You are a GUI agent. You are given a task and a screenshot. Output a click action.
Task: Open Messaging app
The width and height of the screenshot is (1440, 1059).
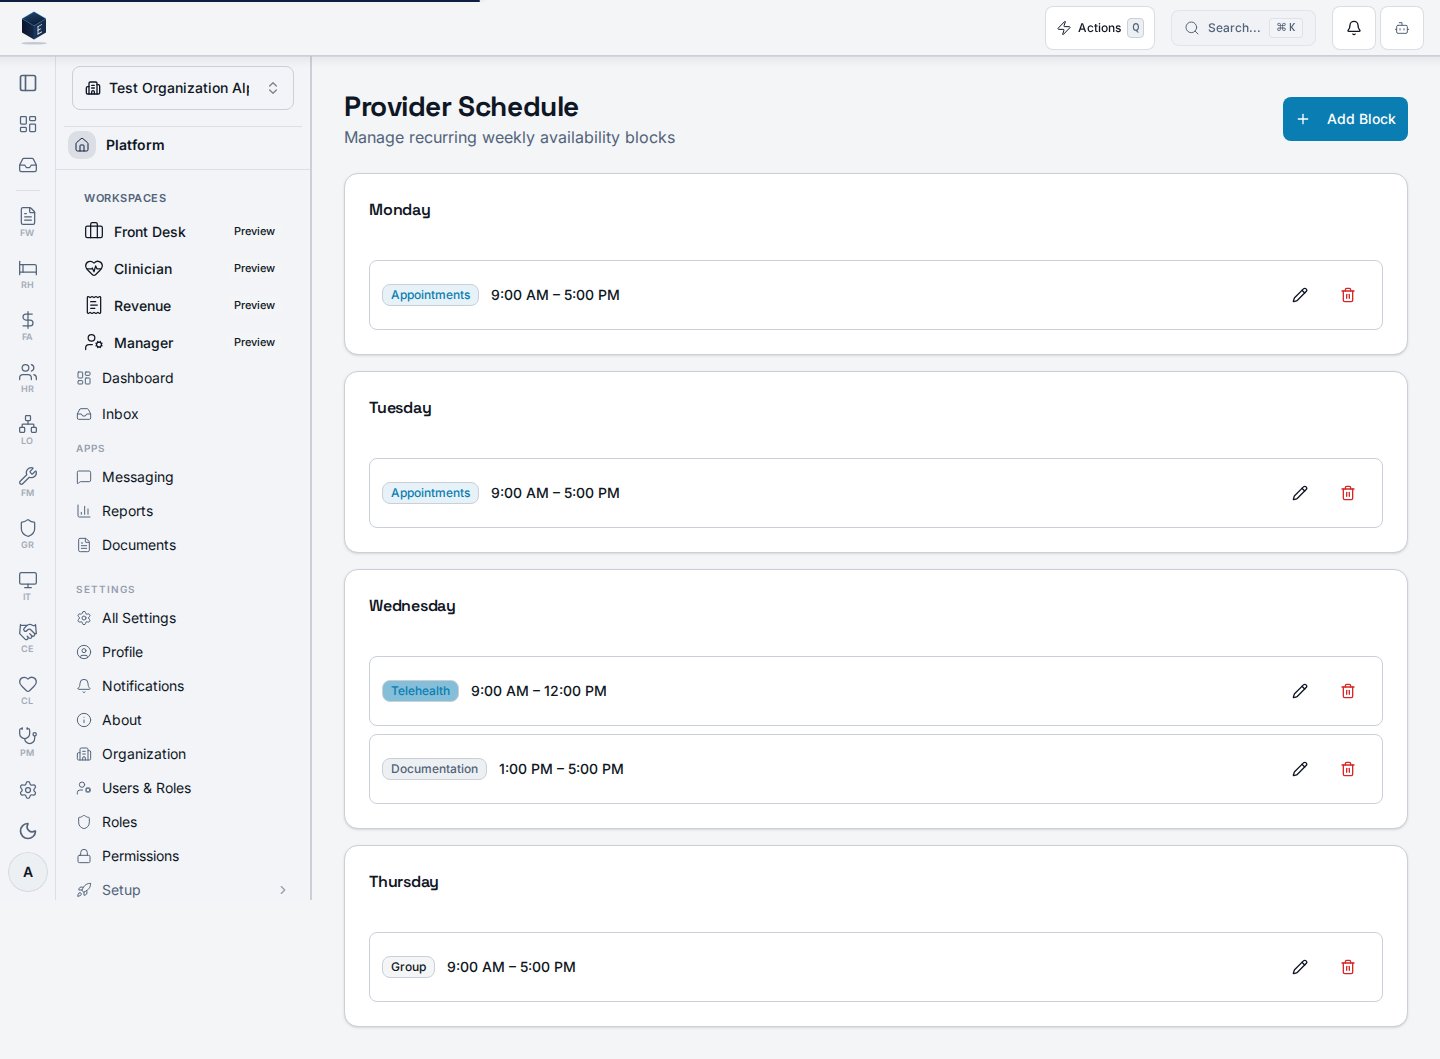pyautogui.click(x=183, y=477)
